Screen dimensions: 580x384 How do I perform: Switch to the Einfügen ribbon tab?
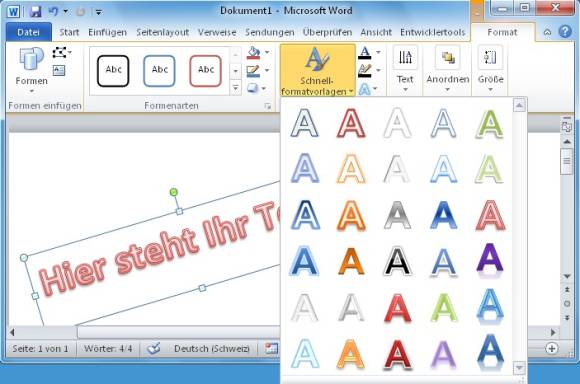(x=107, y=32)
